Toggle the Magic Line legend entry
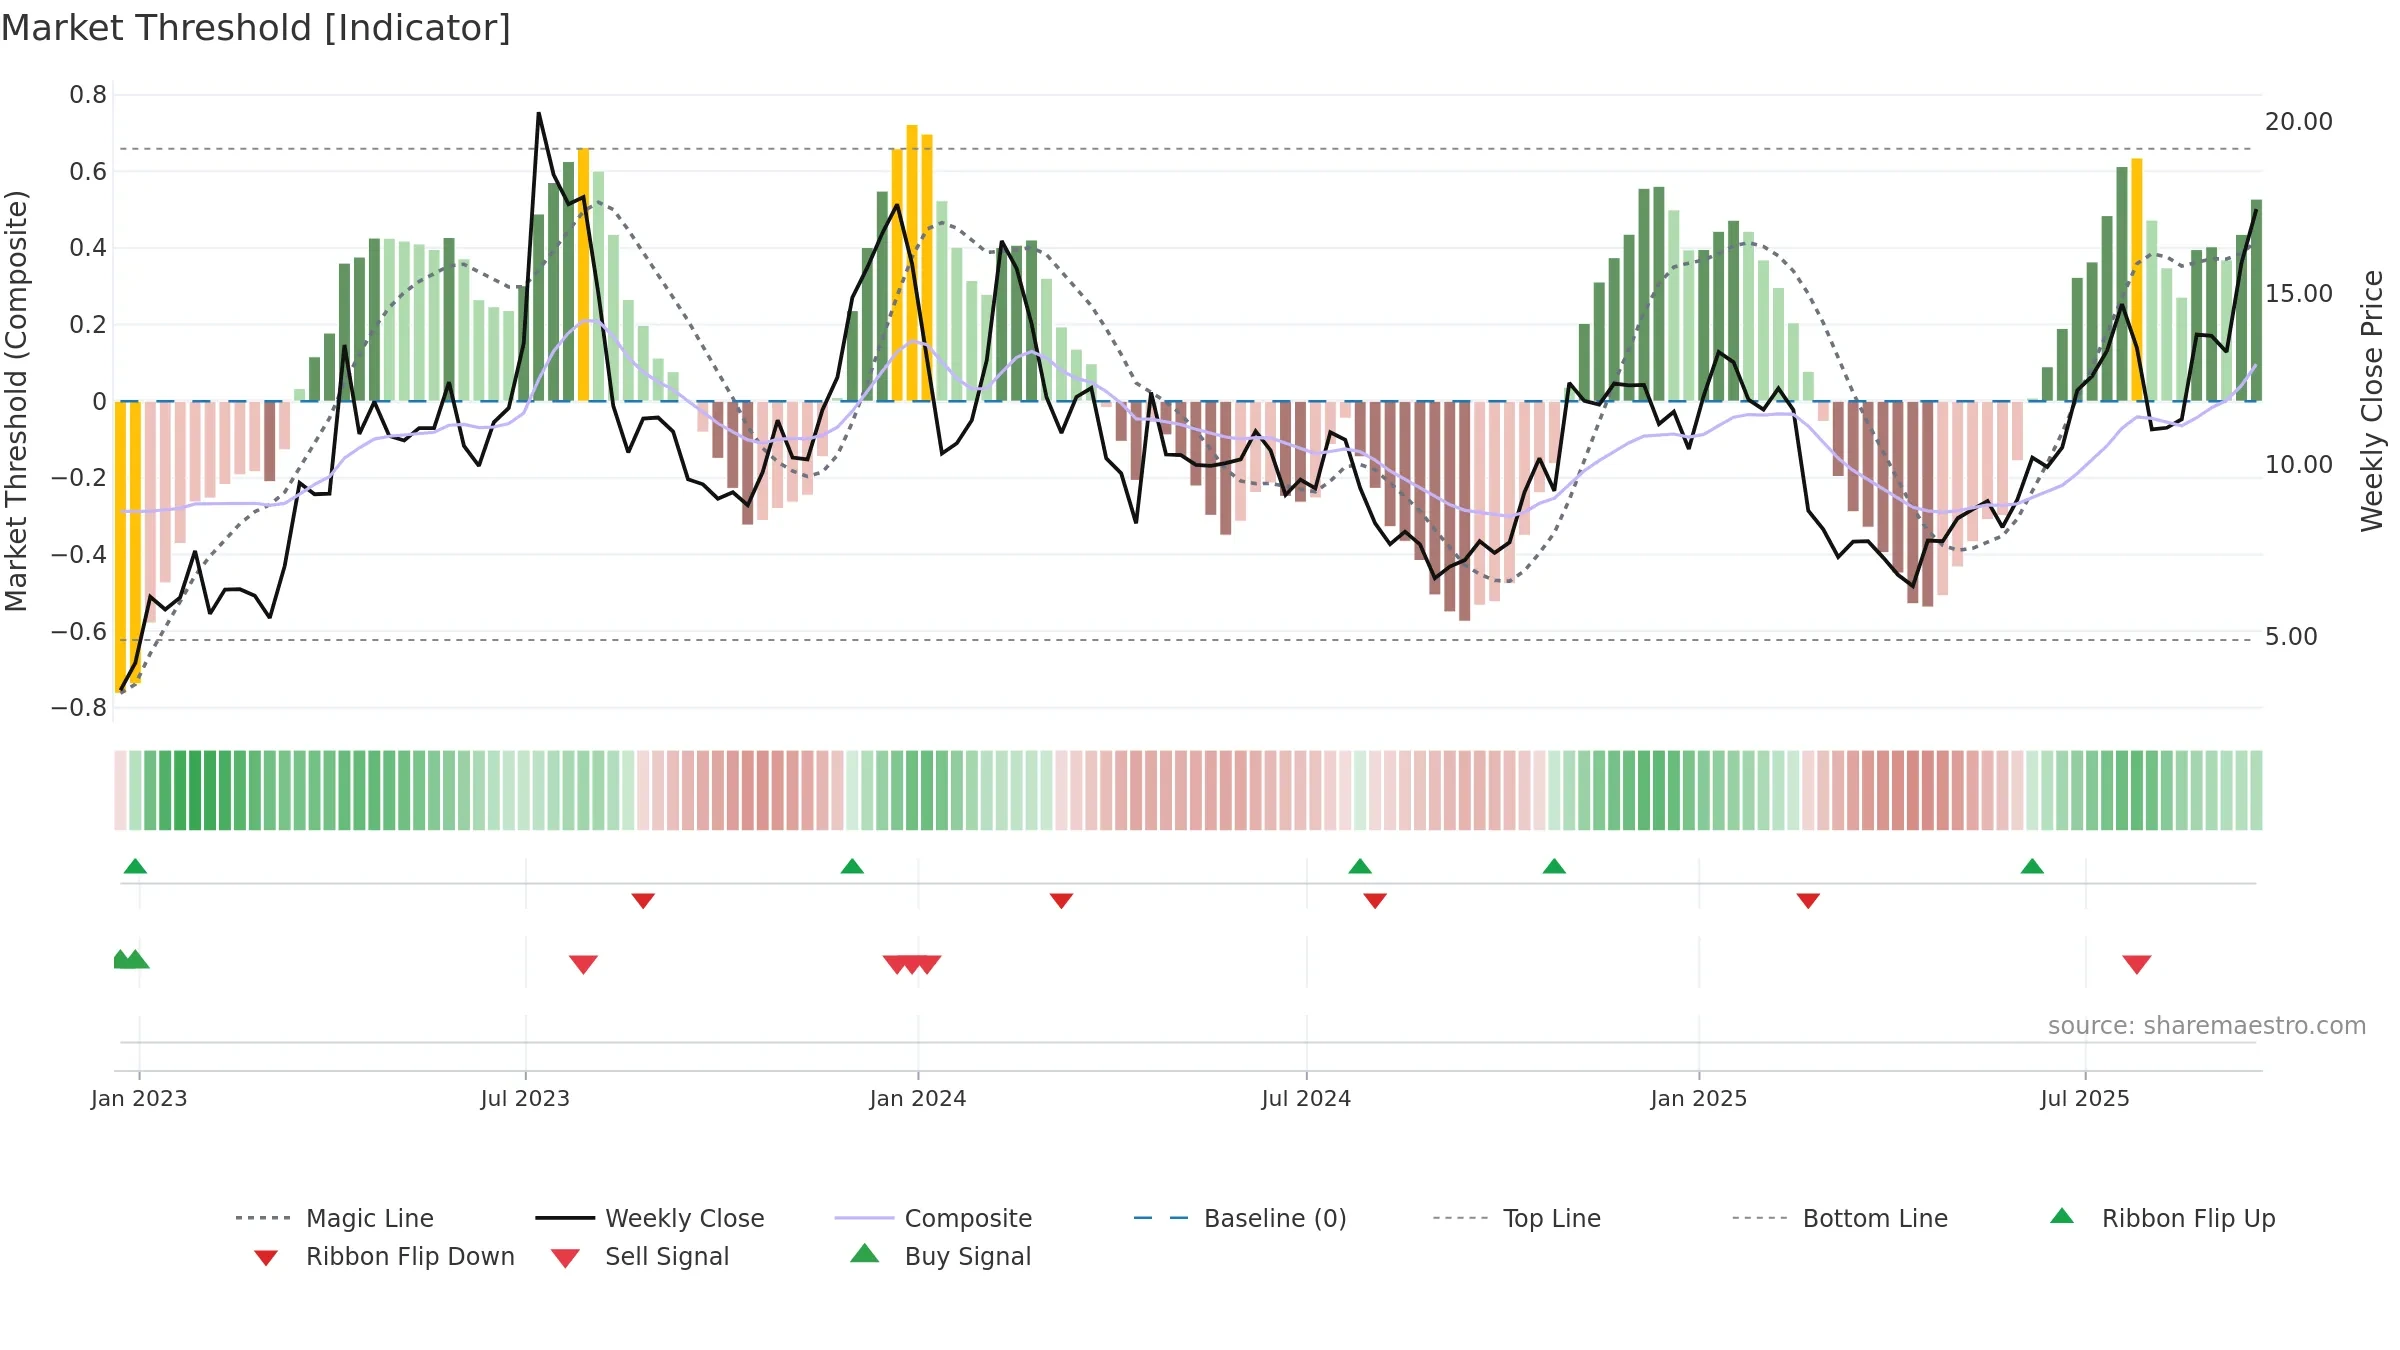2400x1350 pixels. [335, 1218]
